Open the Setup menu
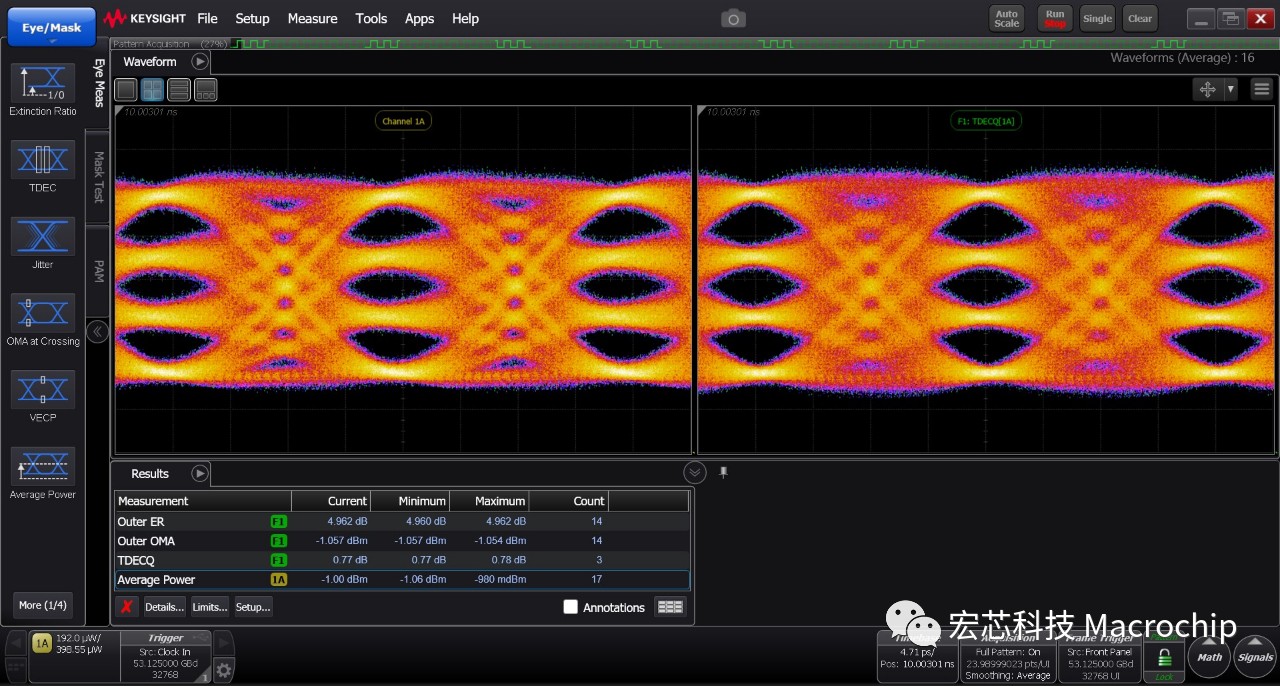The image size is (1280, 686). (x=252, y=18)
